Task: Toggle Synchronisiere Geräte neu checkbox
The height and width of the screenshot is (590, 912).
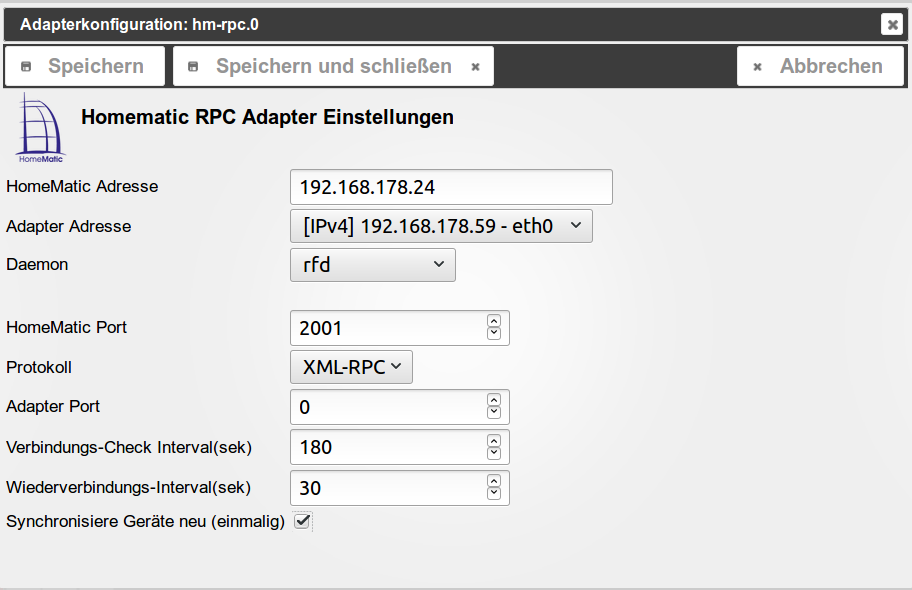Action: (x=302, y=521)
